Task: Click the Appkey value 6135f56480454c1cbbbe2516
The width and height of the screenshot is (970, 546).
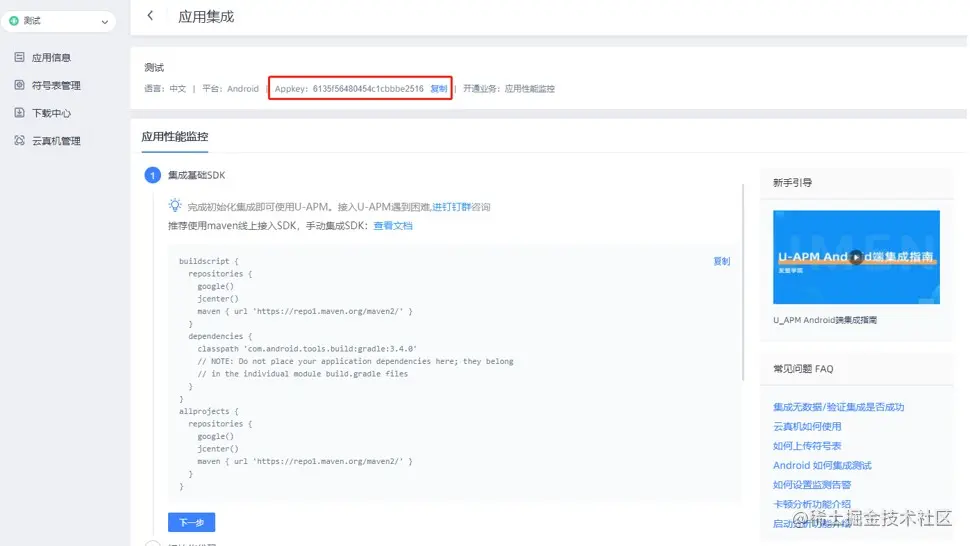Action: coord(368,88)
